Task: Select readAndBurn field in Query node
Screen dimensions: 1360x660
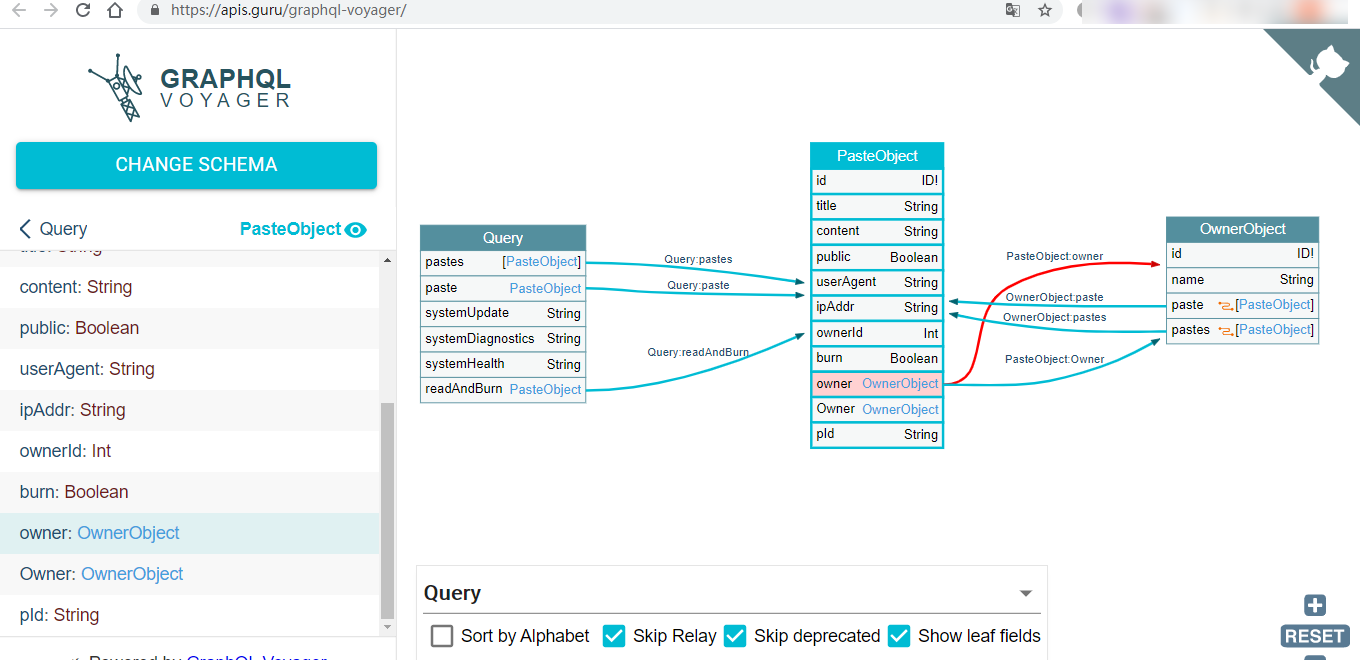Action: pos(503,389)
